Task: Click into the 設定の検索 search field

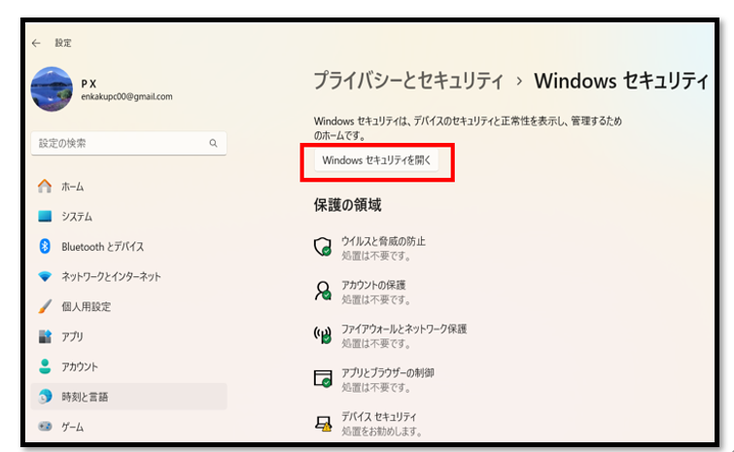Action: (129, 143)
